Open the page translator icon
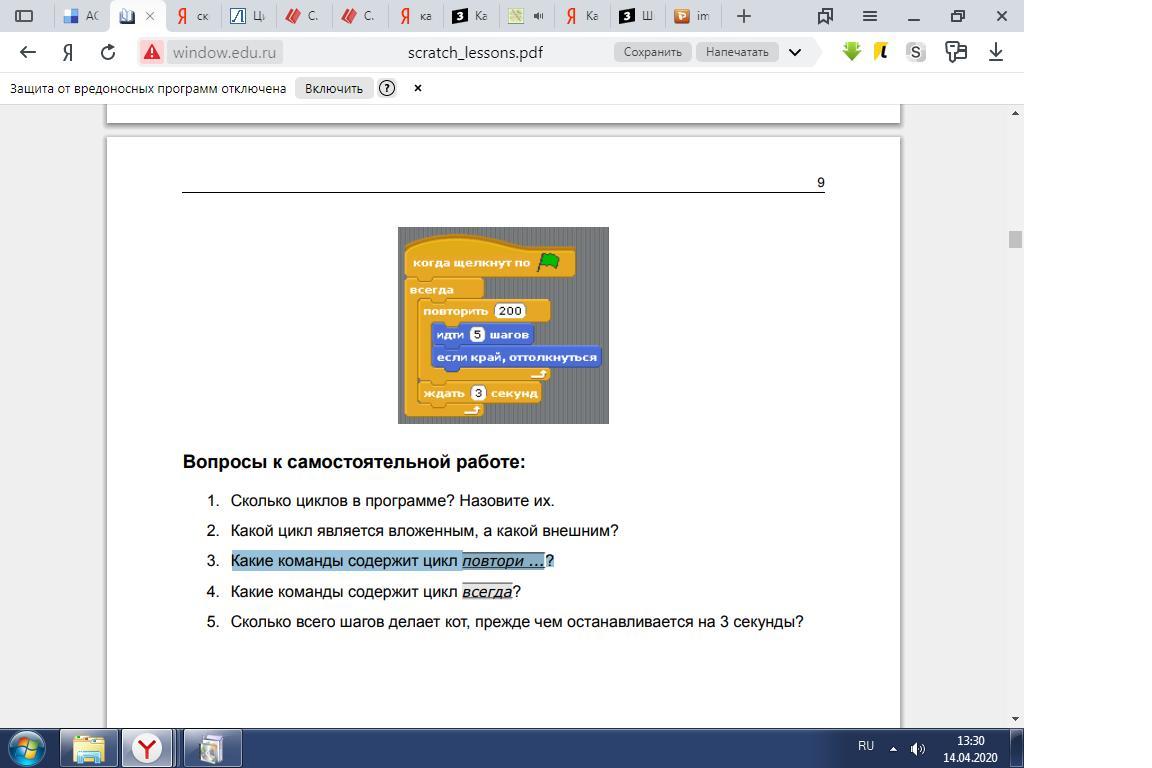 point(956,51)
